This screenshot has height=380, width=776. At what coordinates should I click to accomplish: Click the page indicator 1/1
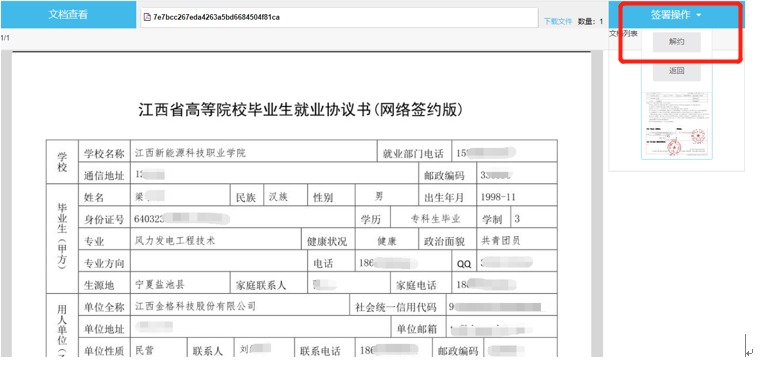[x=5, y=38]
